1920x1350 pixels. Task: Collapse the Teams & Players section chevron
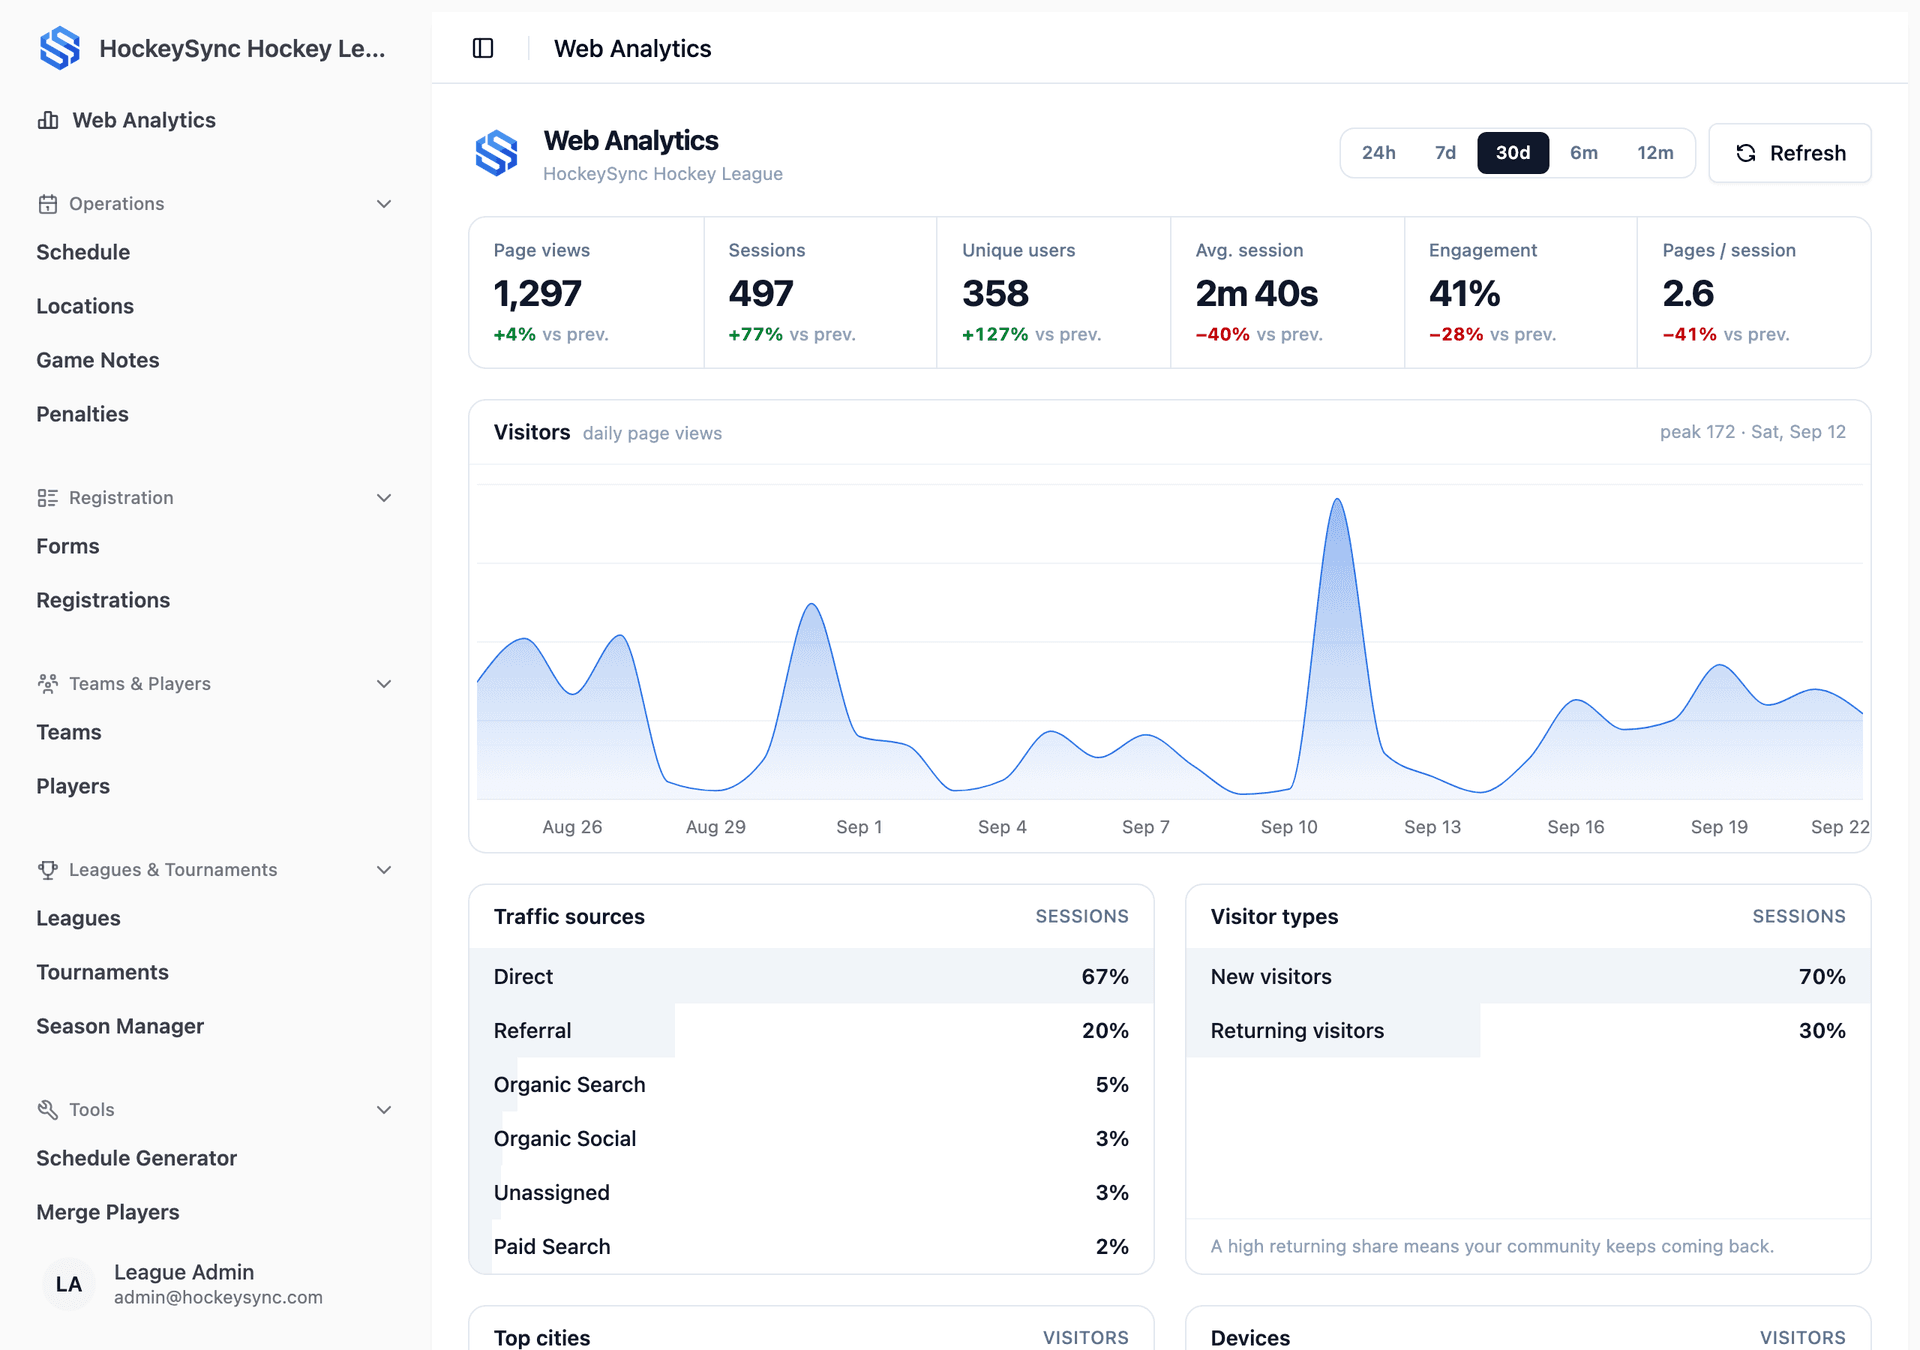click(x=384, y=684)
